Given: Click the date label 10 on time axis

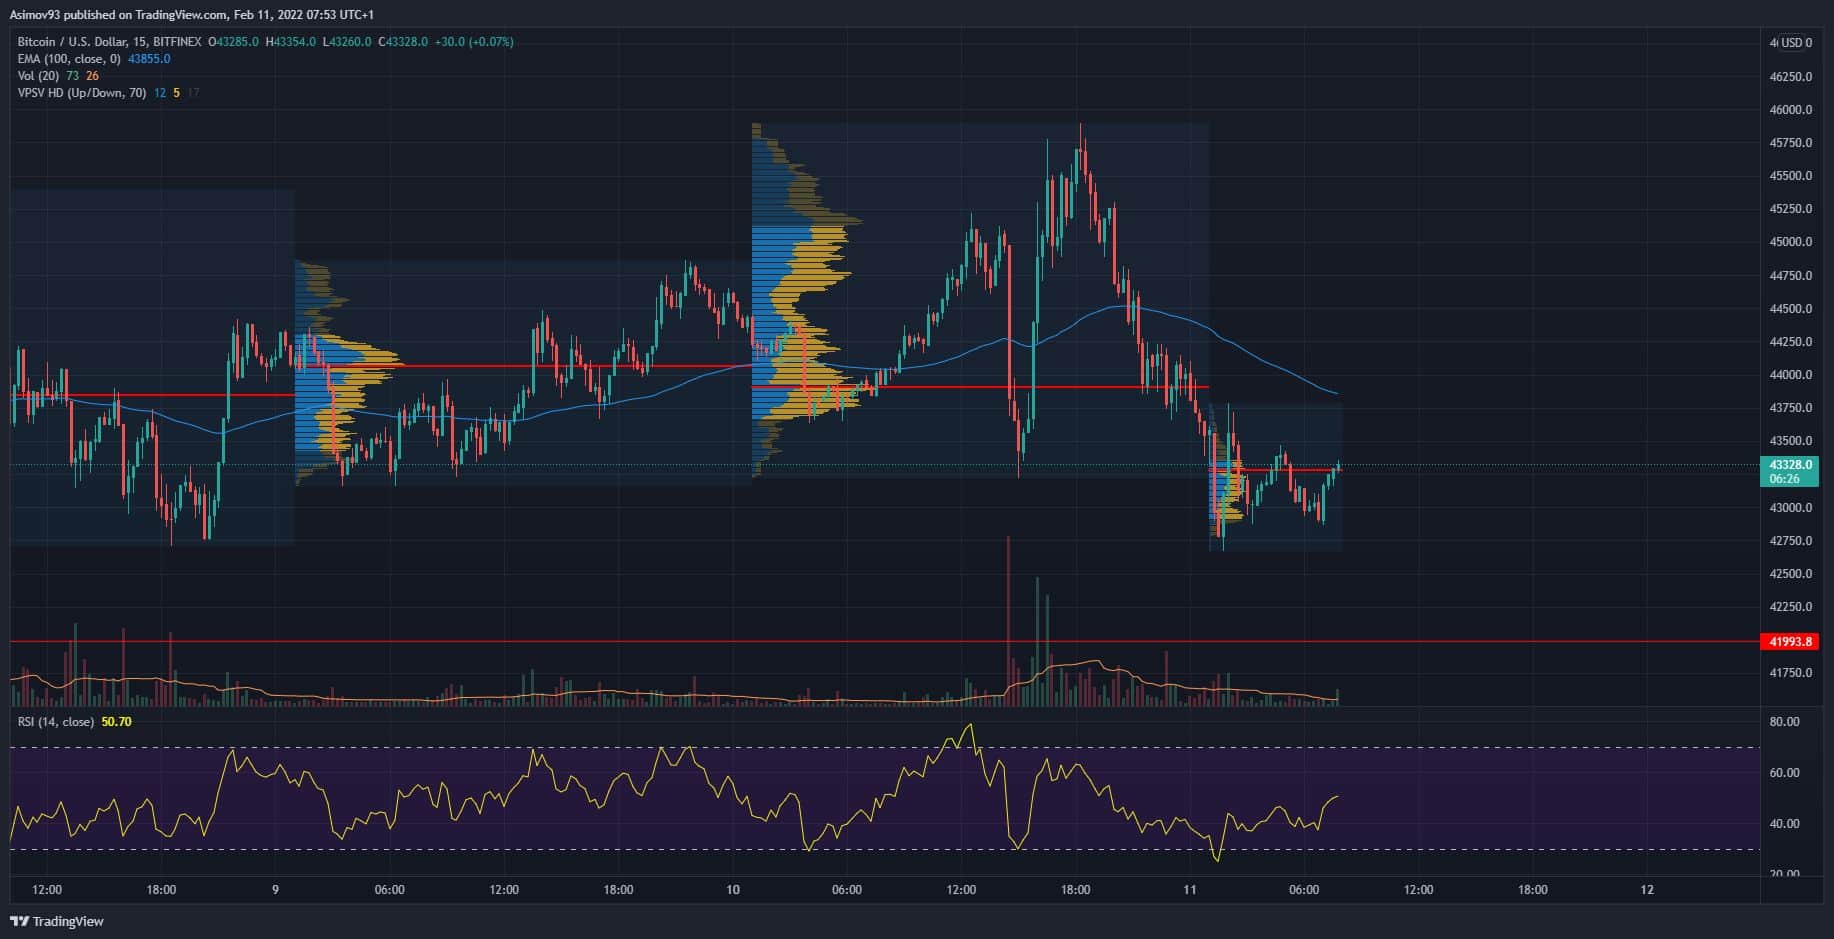Looking at the screenshot, I should pos(733,890).
